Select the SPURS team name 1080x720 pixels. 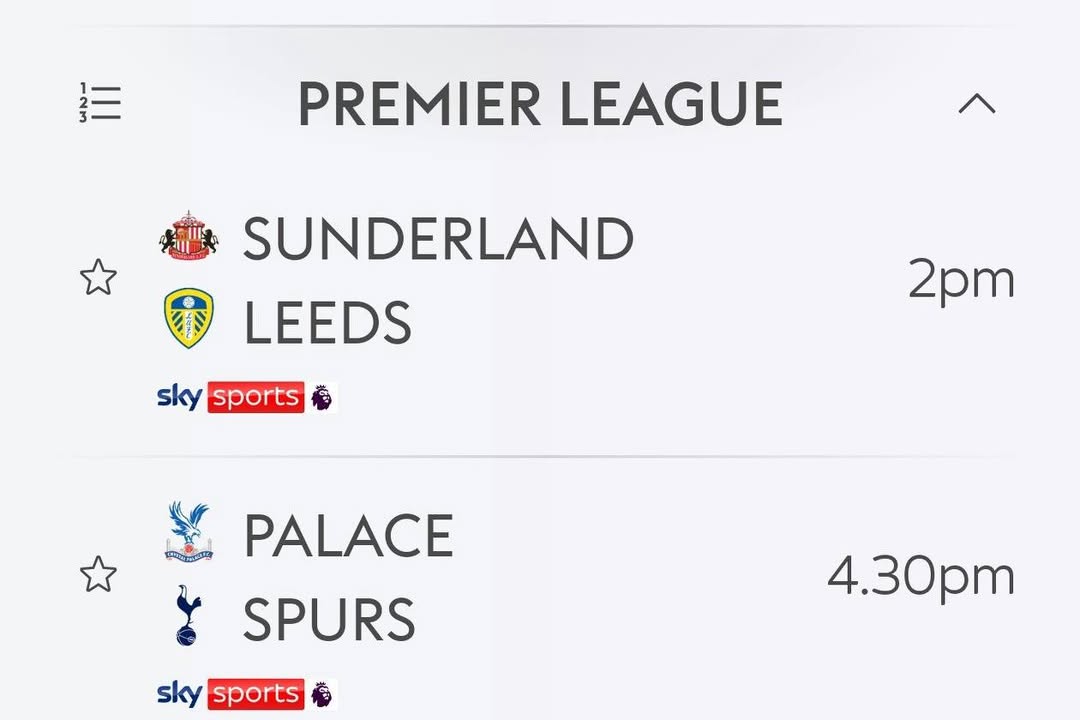coord(329,620)
